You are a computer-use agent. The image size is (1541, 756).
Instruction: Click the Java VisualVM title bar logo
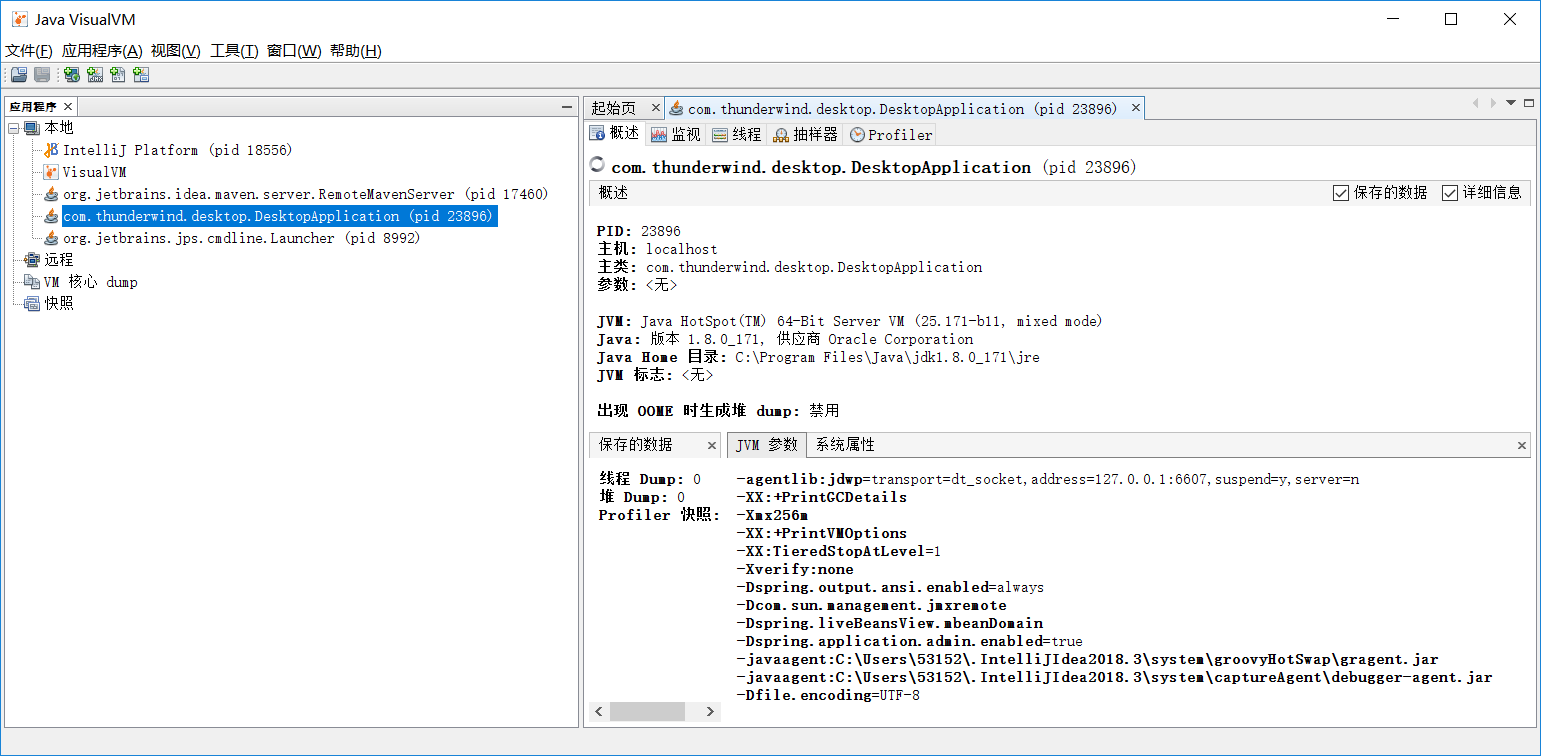tap(19, 19)
